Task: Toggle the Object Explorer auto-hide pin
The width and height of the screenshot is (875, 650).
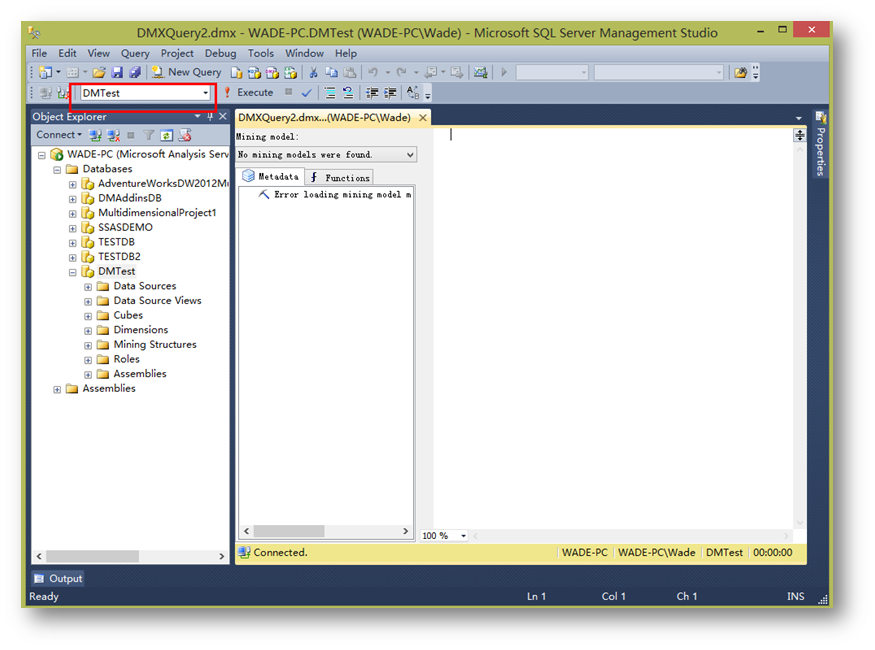Action: (x=210, y=117)
